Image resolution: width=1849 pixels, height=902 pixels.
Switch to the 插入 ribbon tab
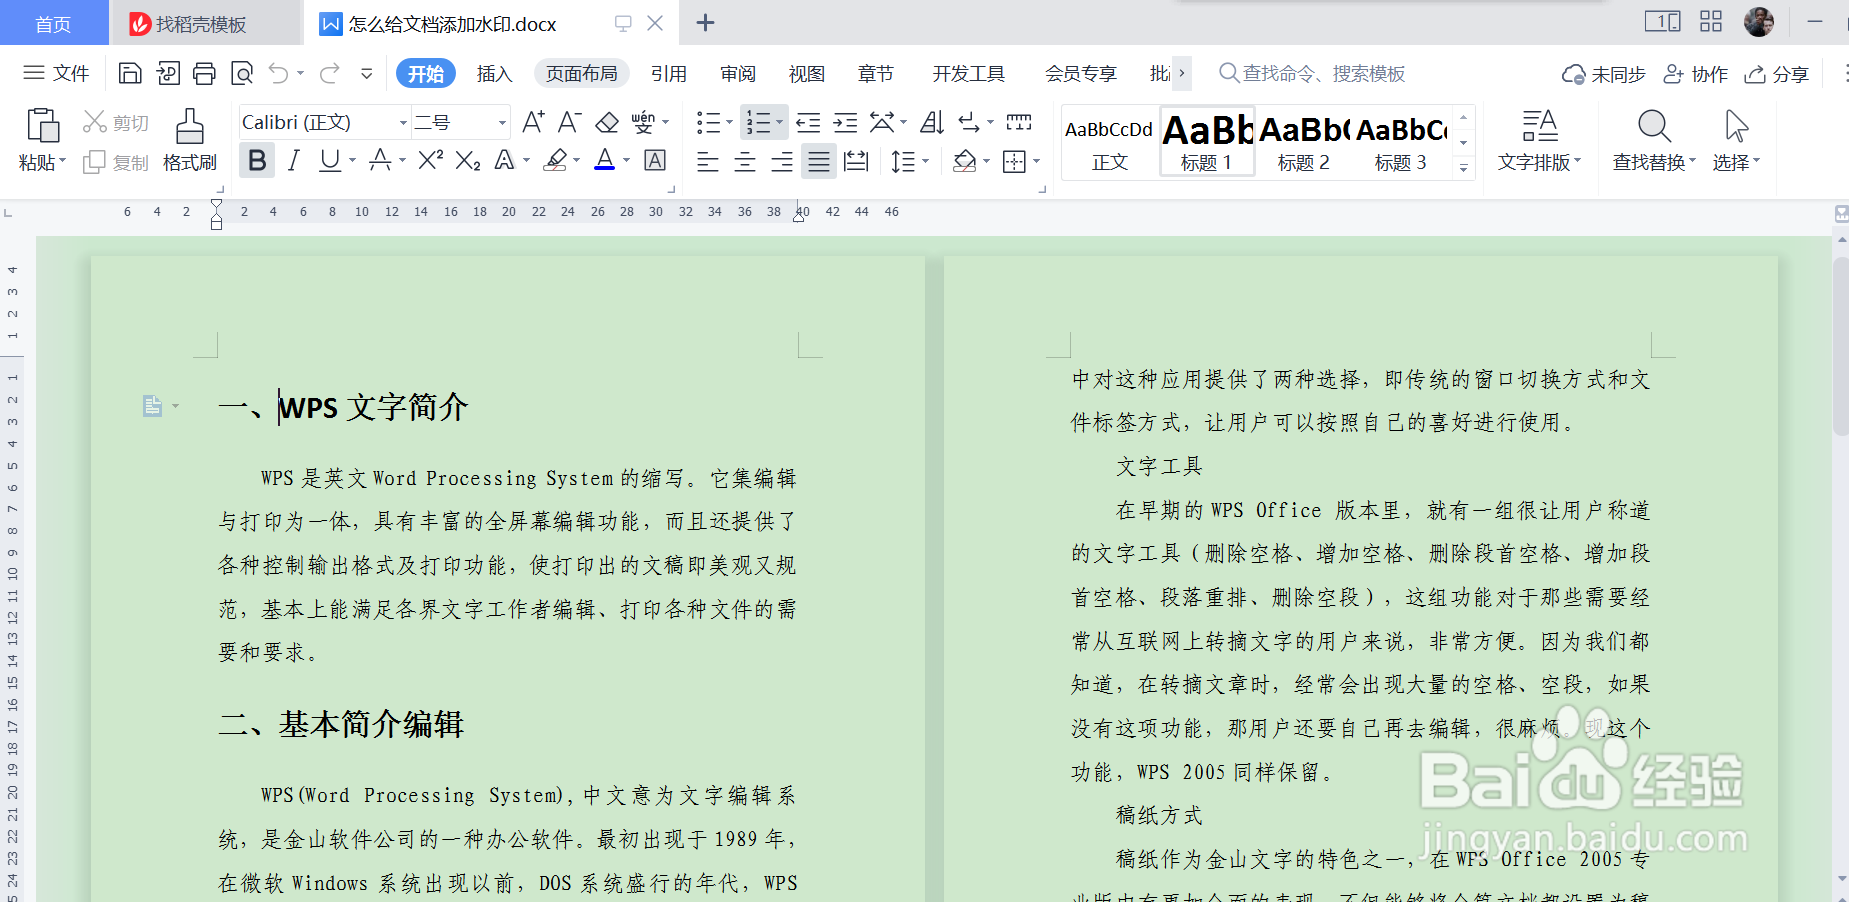pos(494,73)
